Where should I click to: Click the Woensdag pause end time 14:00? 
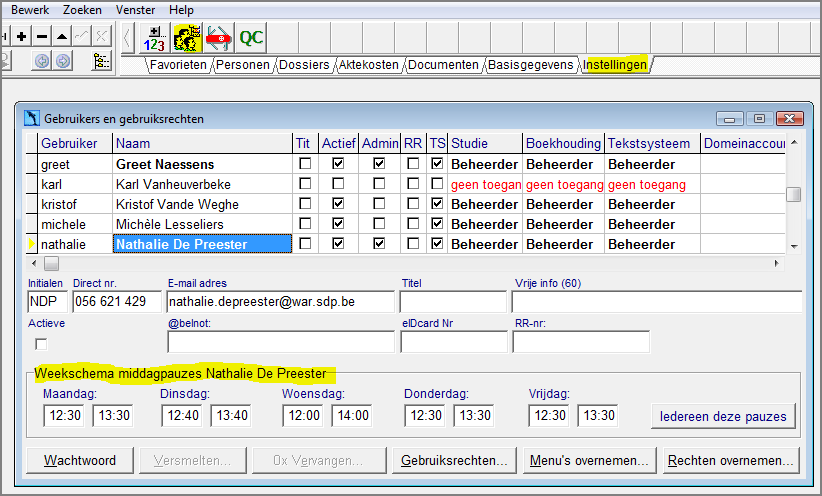tap(352, 415)
